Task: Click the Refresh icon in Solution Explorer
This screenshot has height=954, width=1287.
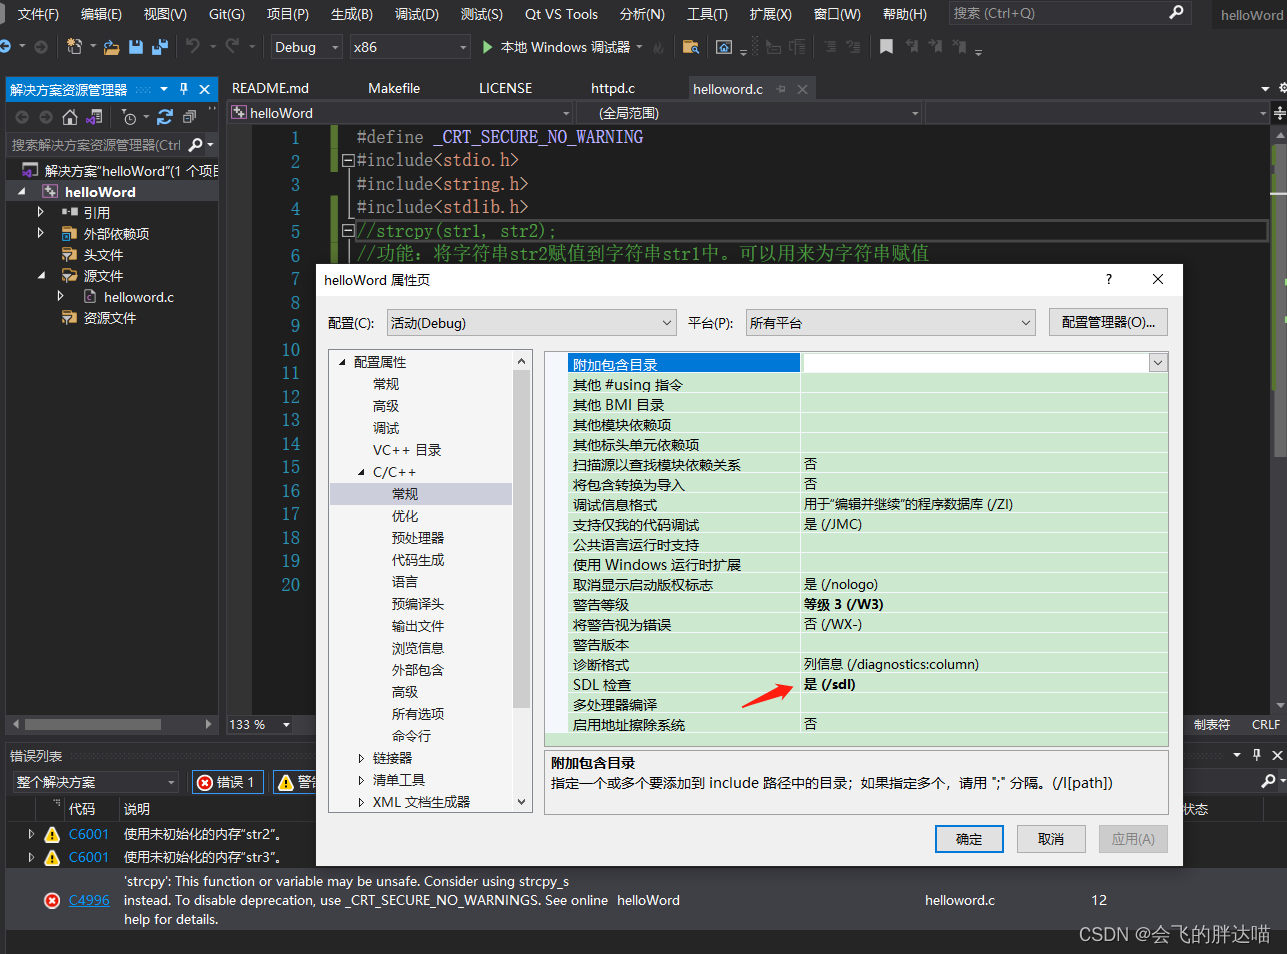Action: (x=165, y=117)
